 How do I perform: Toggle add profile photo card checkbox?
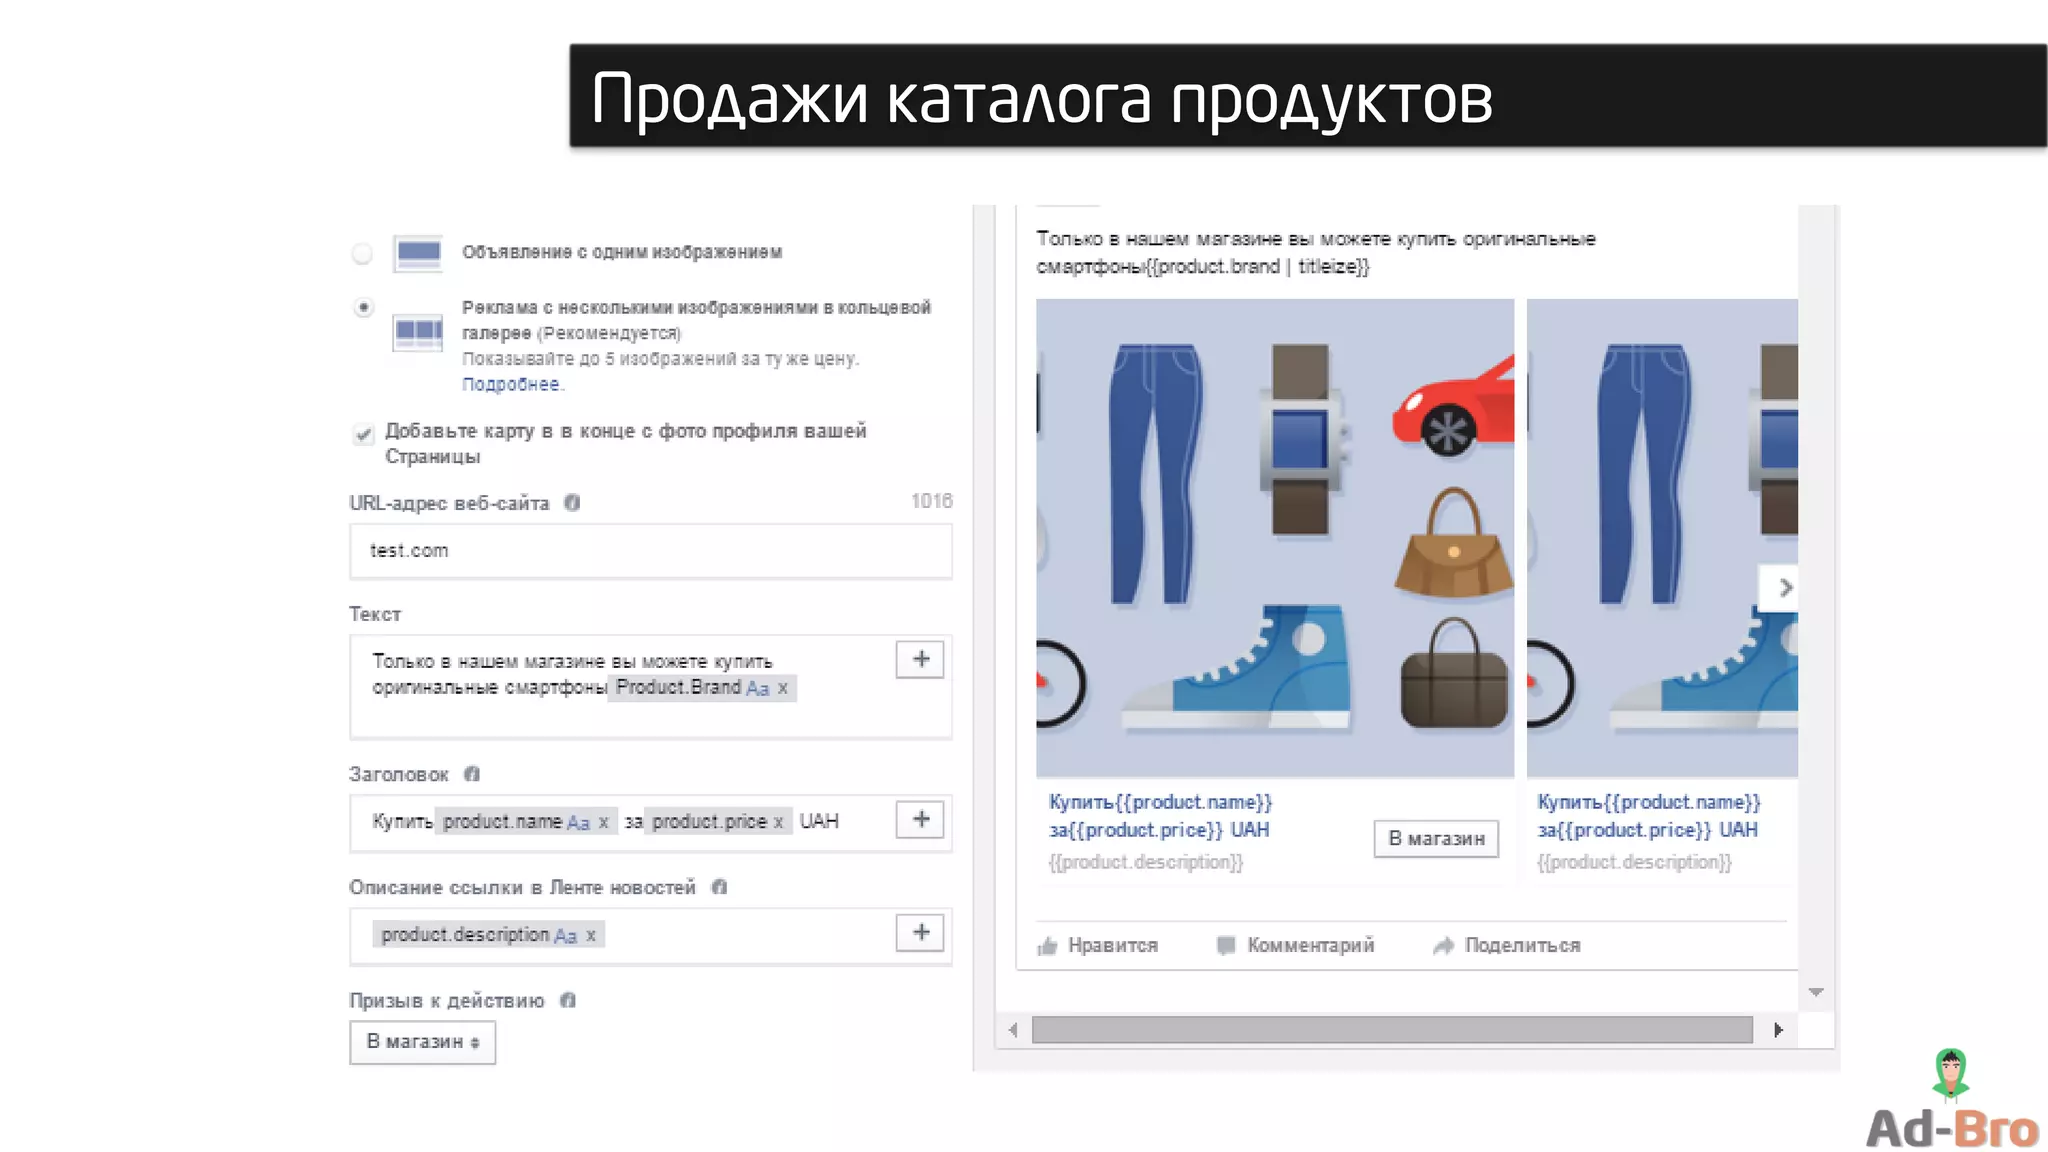363,434
